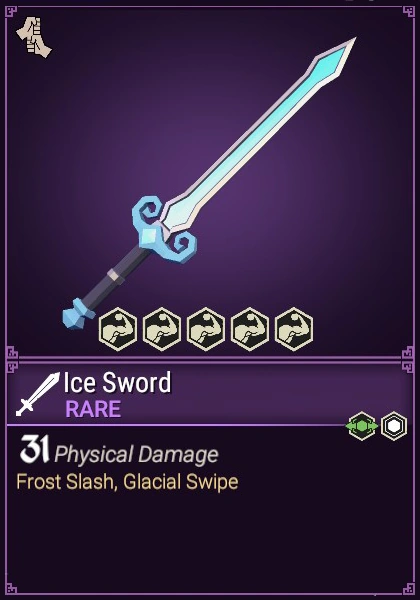This screenshot has height=600, width=420.
Task: Click the white hexagon slot icon
Action: pos(394,426)
